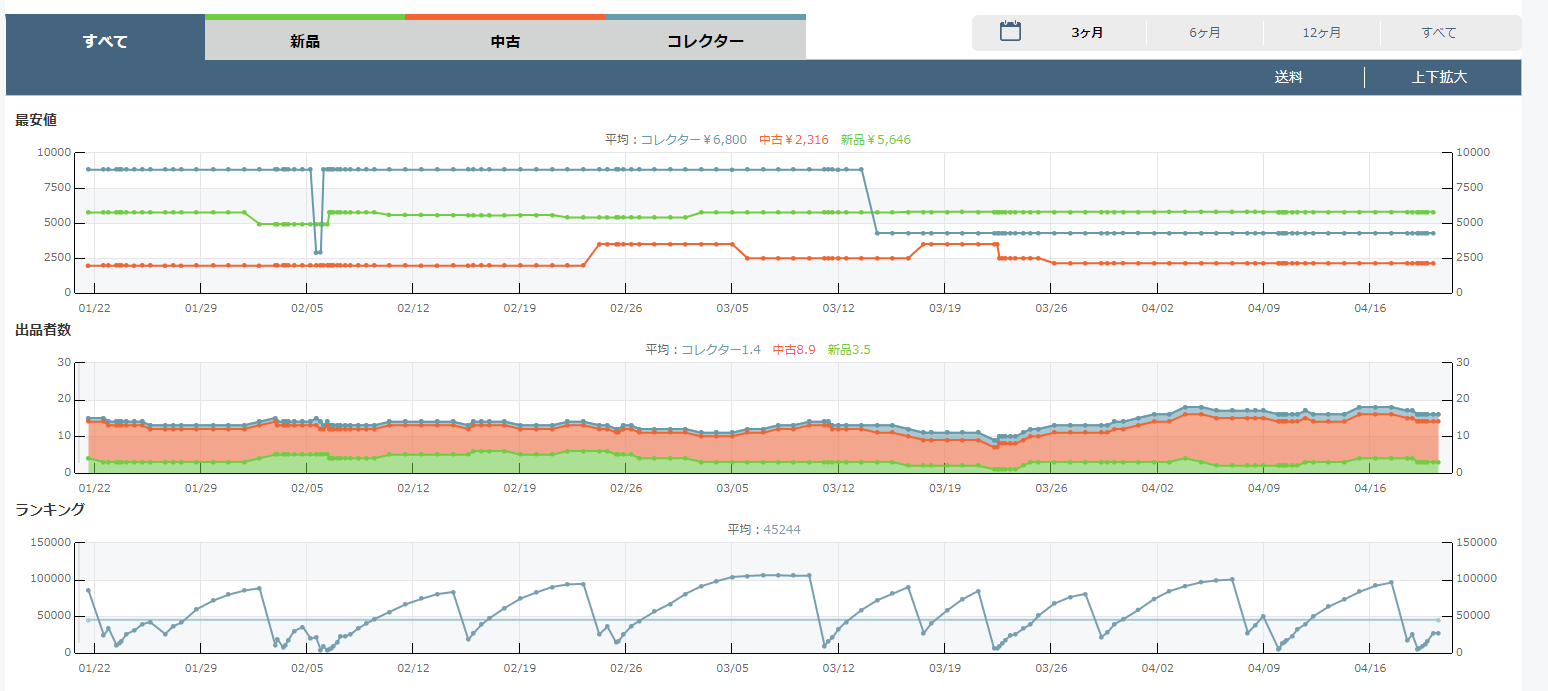Open the 中古 tab
The height and width of the screenshot is (691, 1548).
point(505,41)
